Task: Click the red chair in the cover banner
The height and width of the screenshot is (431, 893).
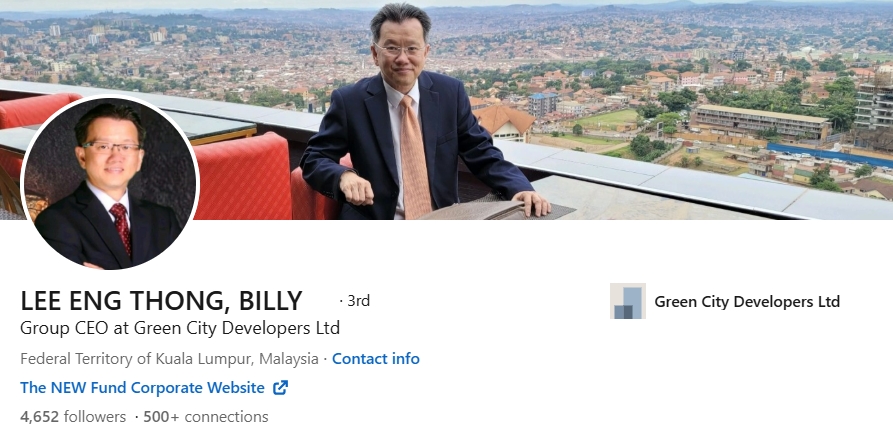Action: [x=243, y=176]
